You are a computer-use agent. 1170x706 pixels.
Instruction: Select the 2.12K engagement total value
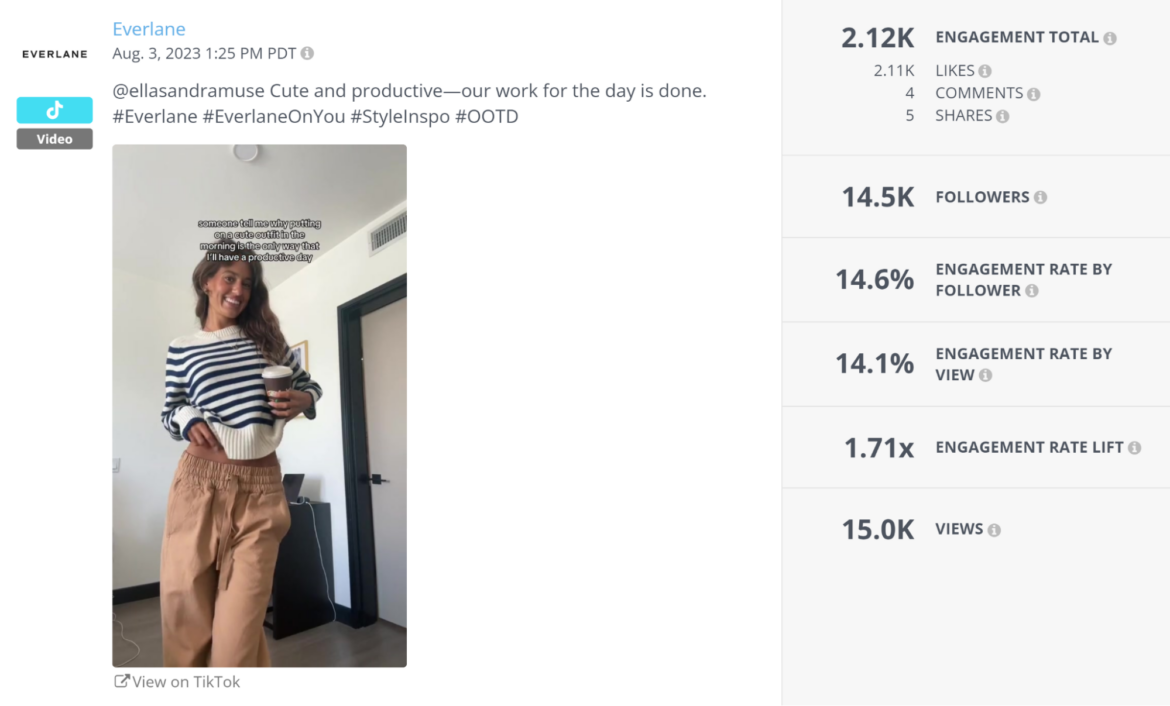tap(877, 37)
